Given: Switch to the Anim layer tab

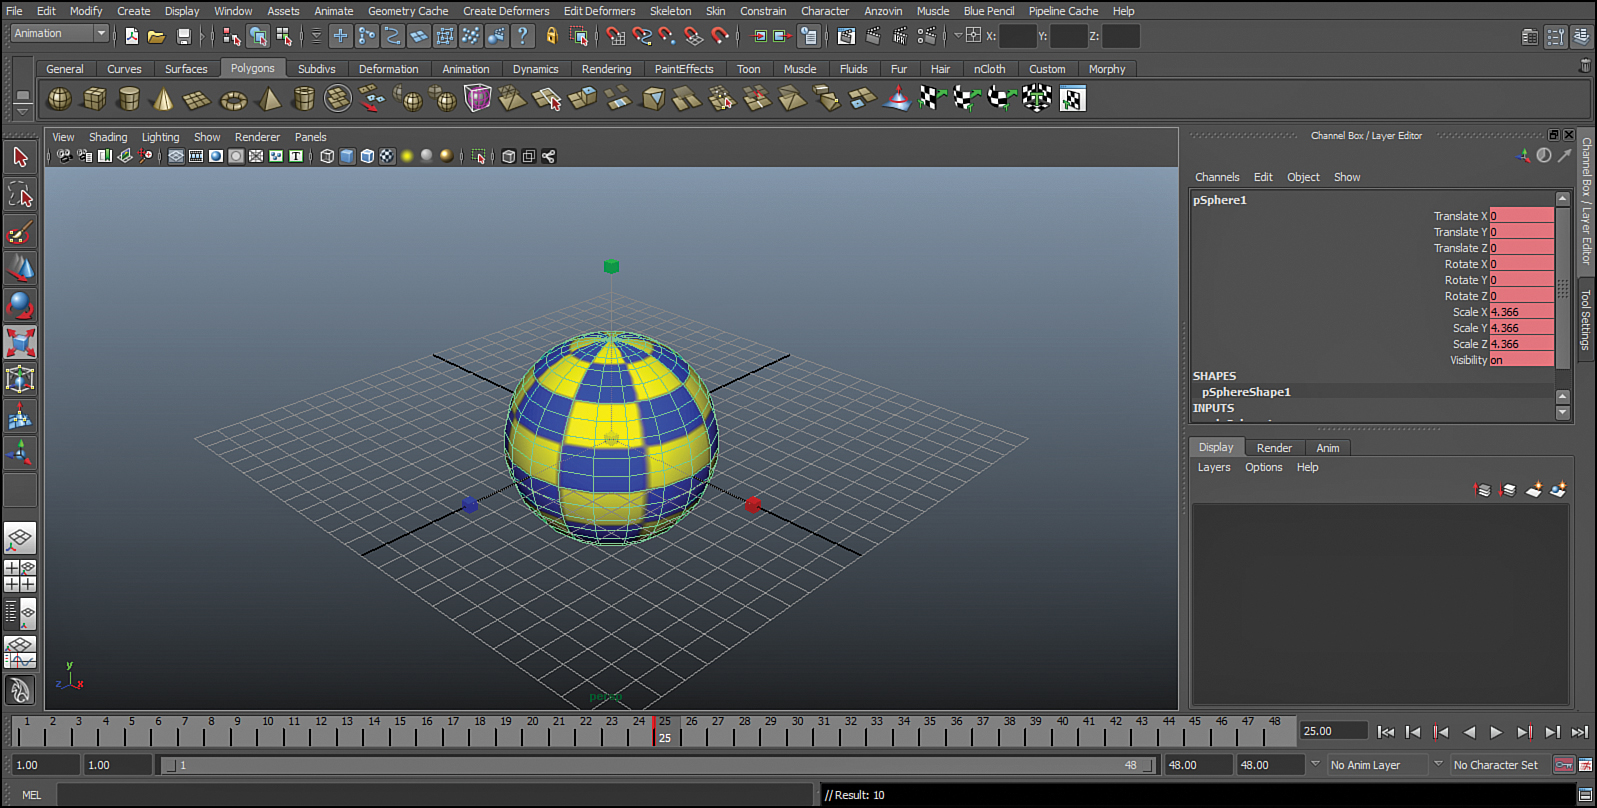Looking at the screenshot, I should [x=1328, y=448].
